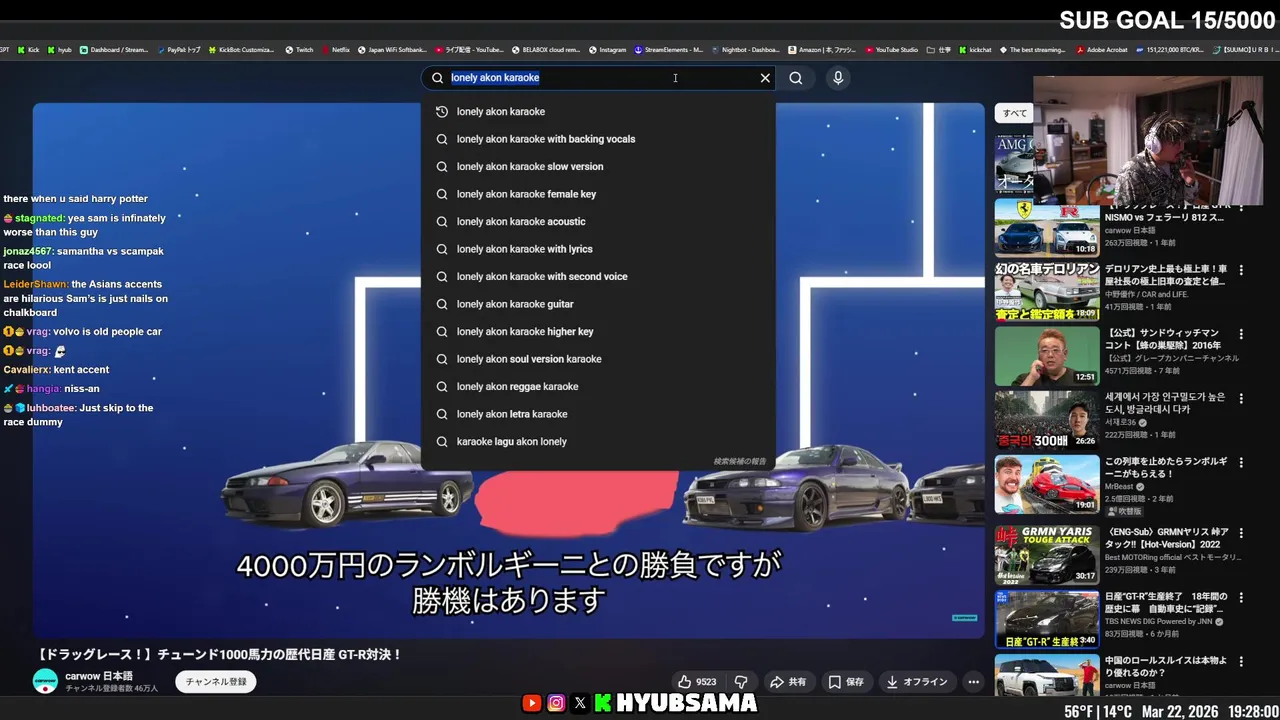This screenshot has width=1280, height=720.
Task: Choose suggestion 'lonely akon karaoke female key'
Action: (598, 194)
